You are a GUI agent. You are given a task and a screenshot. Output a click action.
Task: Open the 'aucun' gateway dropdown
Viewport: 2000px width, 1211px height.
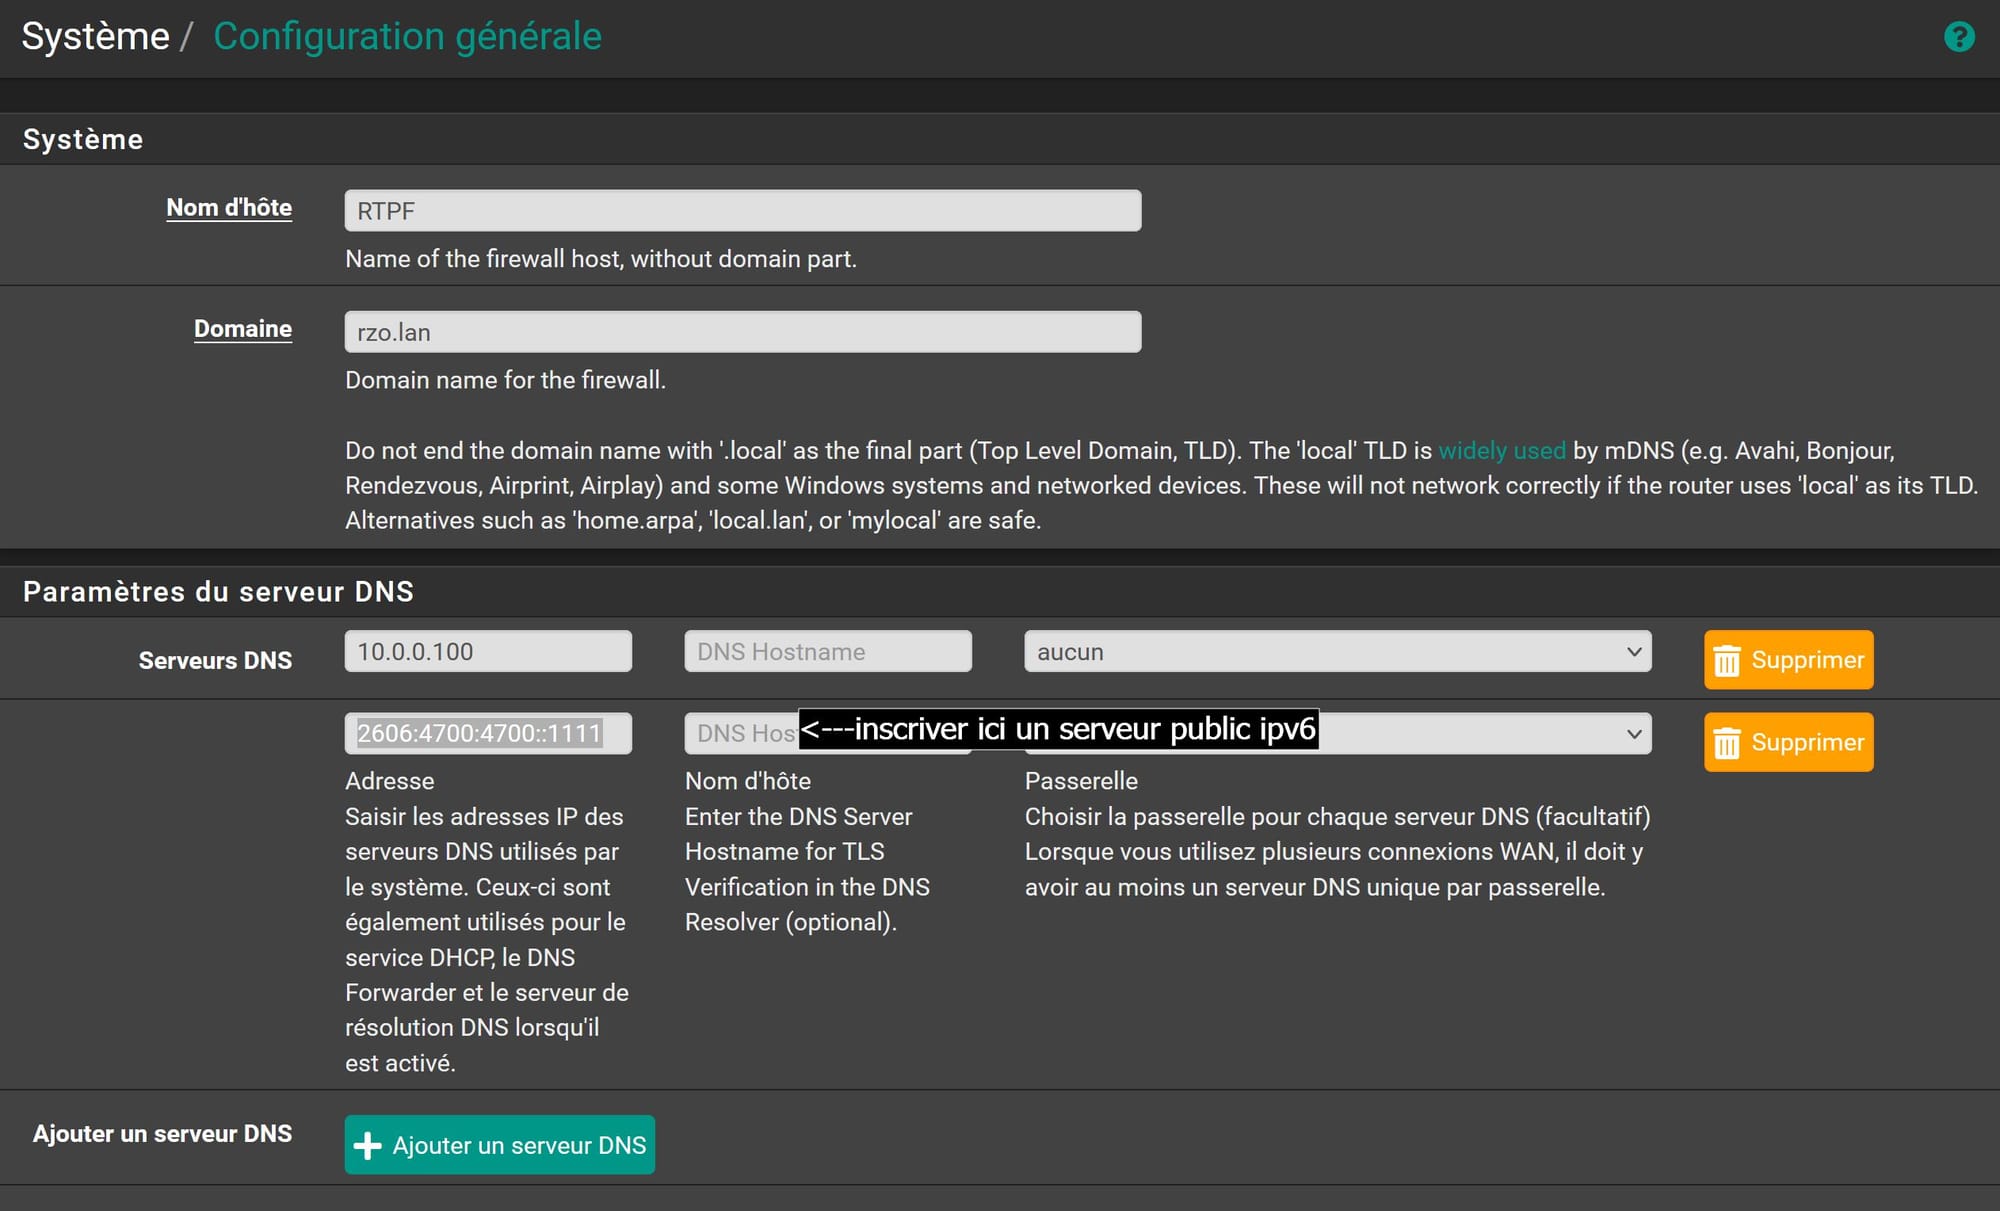(1337, 652)
